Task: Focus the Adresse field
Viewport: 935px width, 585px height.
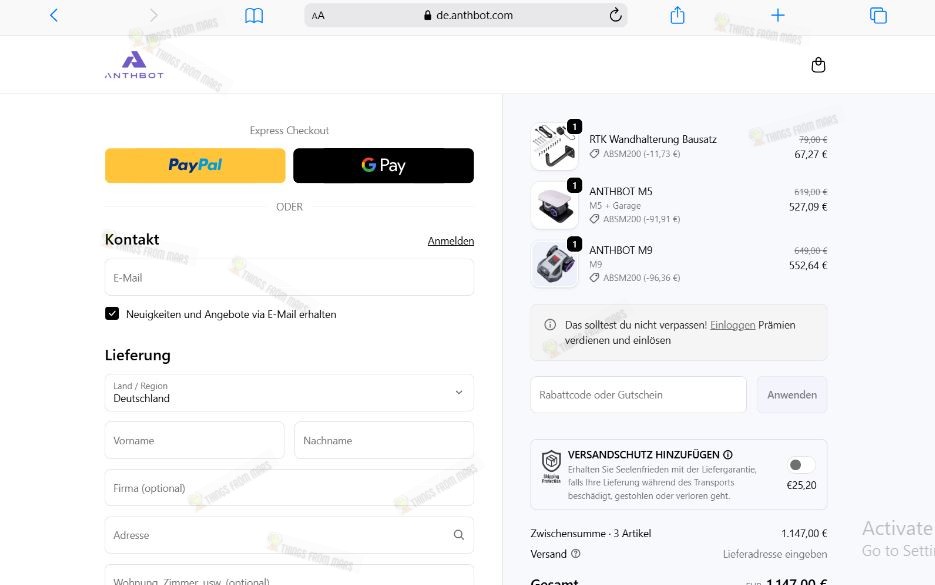Action: (289, 535)
